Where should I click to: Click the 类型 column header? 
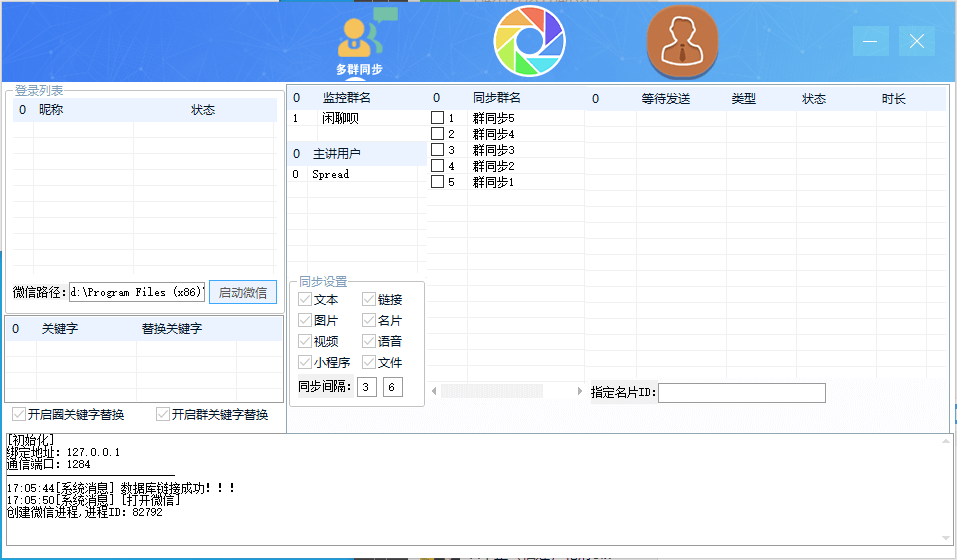[743, 99]
